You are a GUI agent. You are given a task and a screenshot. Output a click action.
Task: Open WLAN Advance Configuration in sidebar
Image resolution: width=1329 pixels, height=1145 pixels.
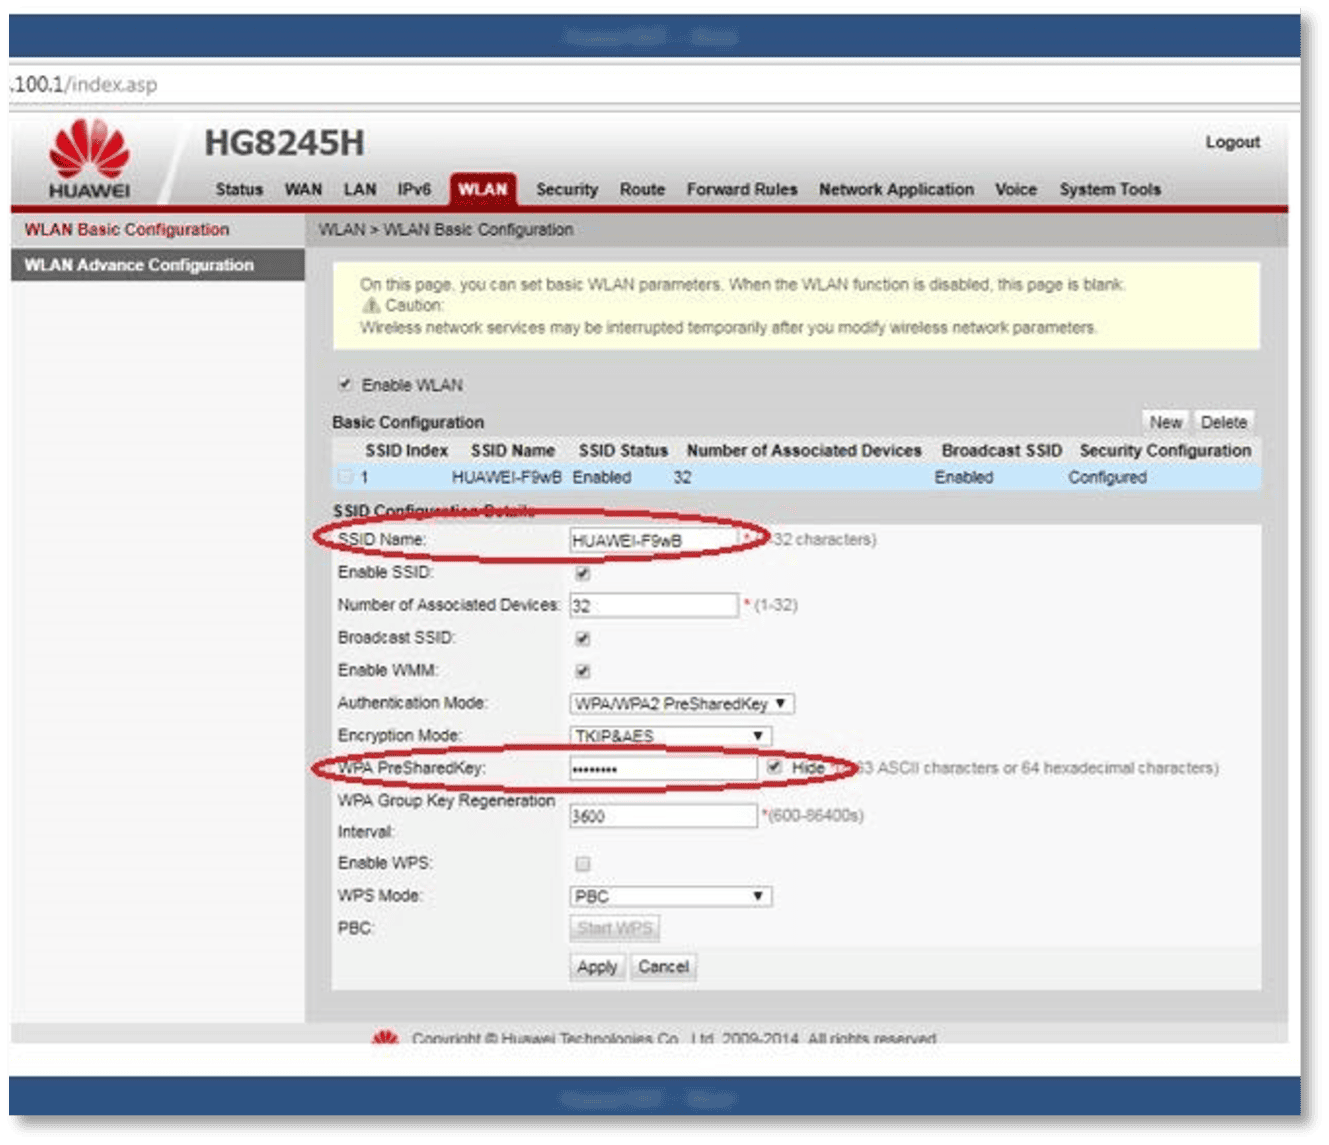tap(139, 265)
